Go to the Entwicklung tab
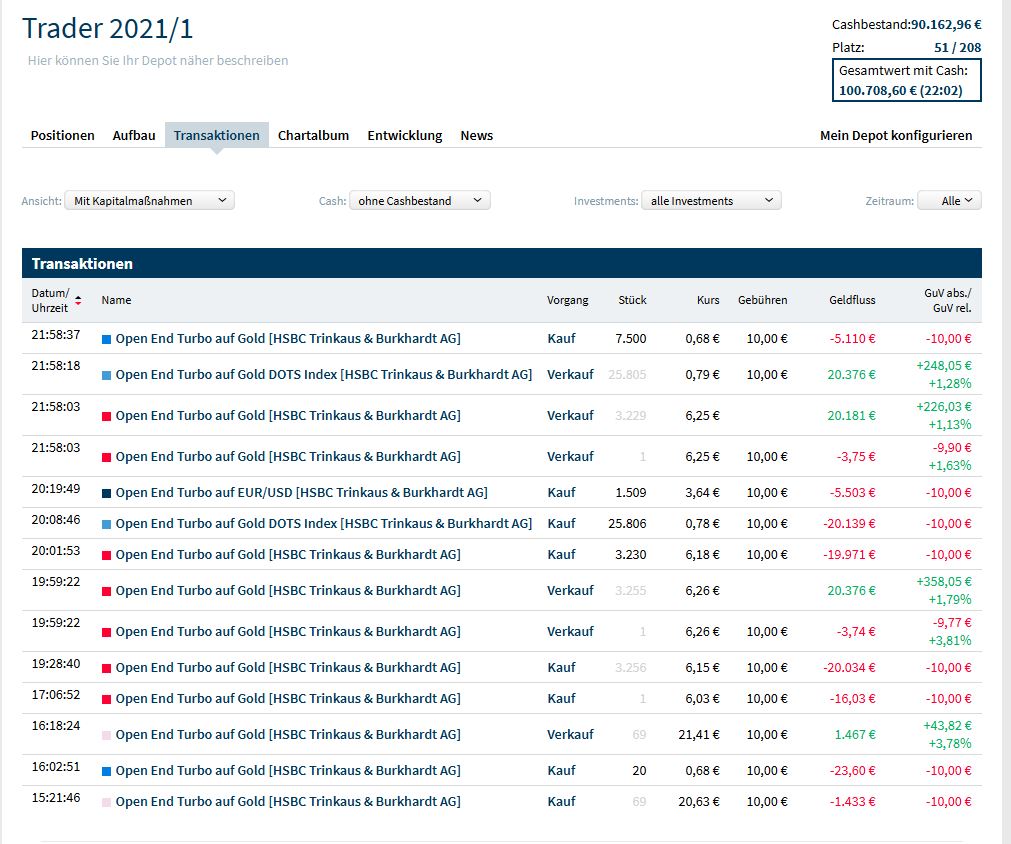 click(x=404, y=135)
